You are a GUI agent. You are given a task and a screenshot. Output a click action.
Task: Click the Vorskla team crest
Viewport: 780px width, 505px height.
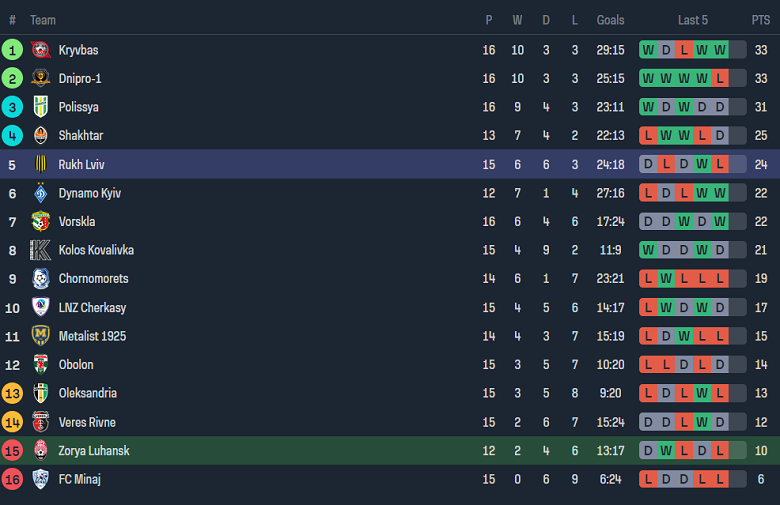[x=41, y=222]
